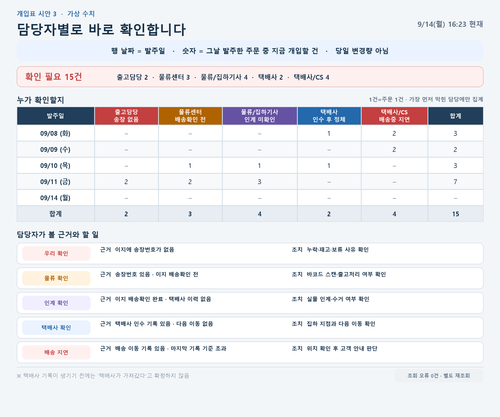The image size is (500, 417).
Task: Click the 09/10 row 물류센터 cell value 1
Action: click(190, 165)
